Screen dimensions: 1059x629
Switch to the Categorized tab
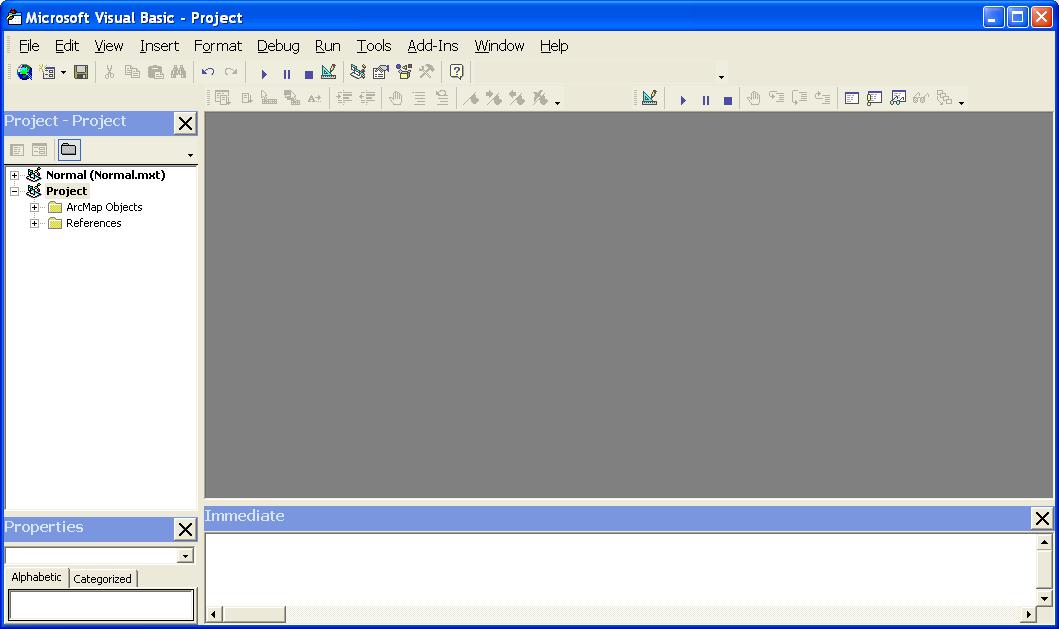[103, 579]
